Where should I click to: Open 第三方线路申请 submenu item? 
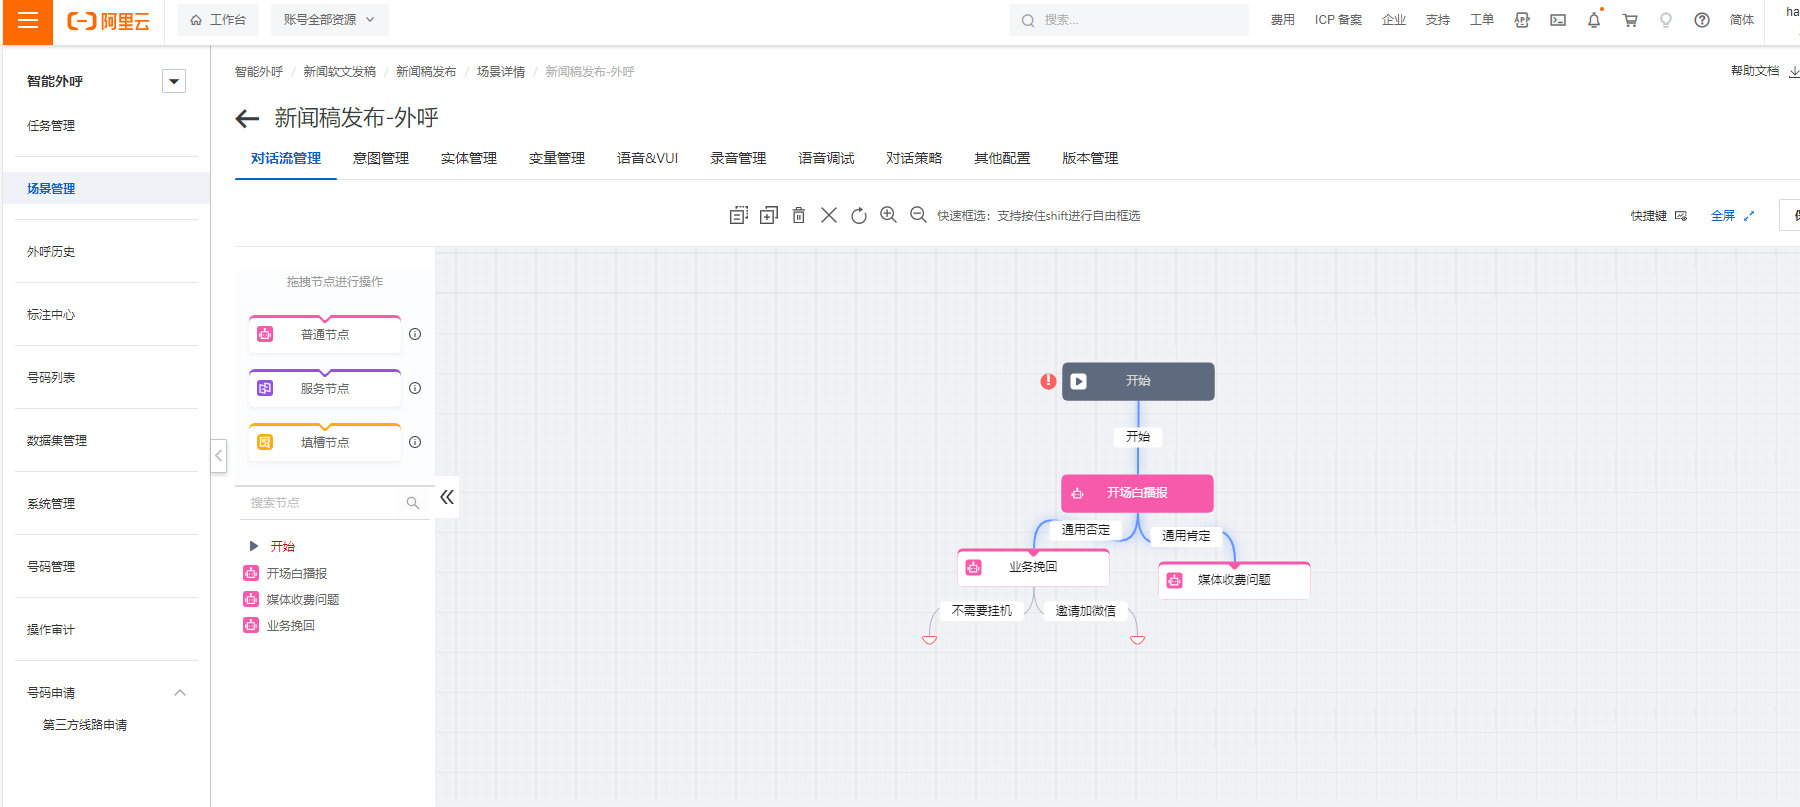[x=85, y=725]
